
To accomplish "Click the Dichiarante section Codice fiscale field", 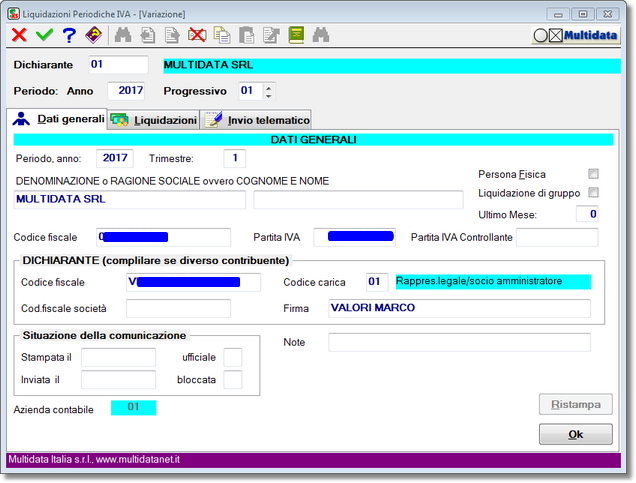I will pyautogui.click(x=193, y=282).
